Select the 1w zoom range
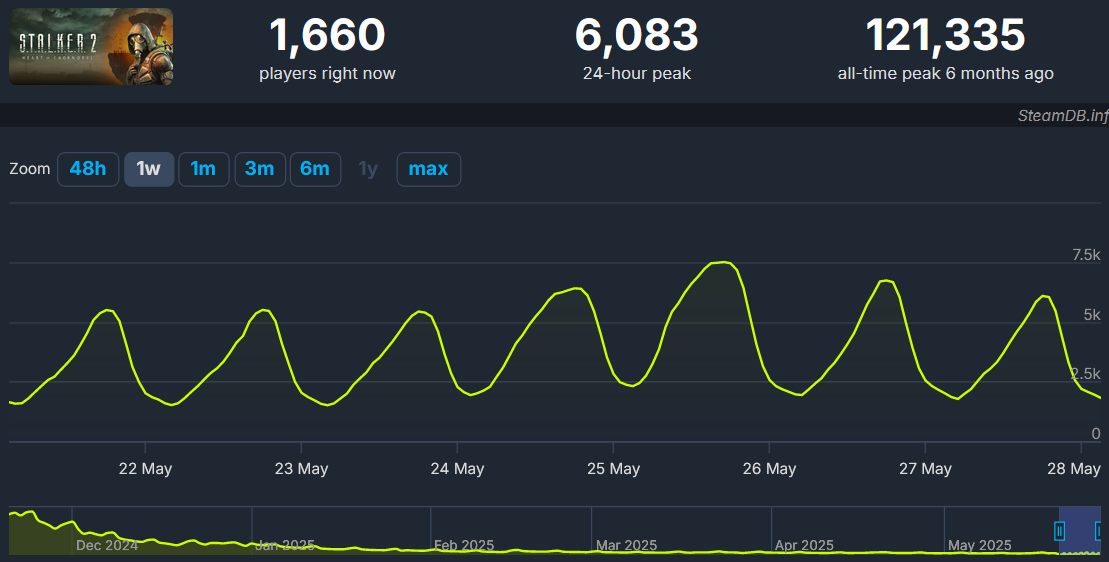The width and height of the screenshot is (1109, 562). pyautogui.click(x=149, y=169)
